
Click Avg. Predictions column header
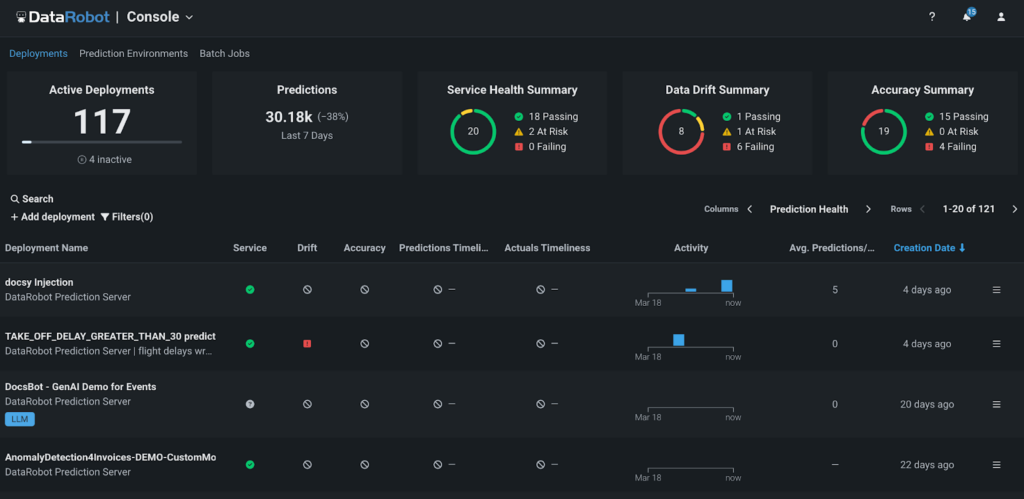pos(832,248)
